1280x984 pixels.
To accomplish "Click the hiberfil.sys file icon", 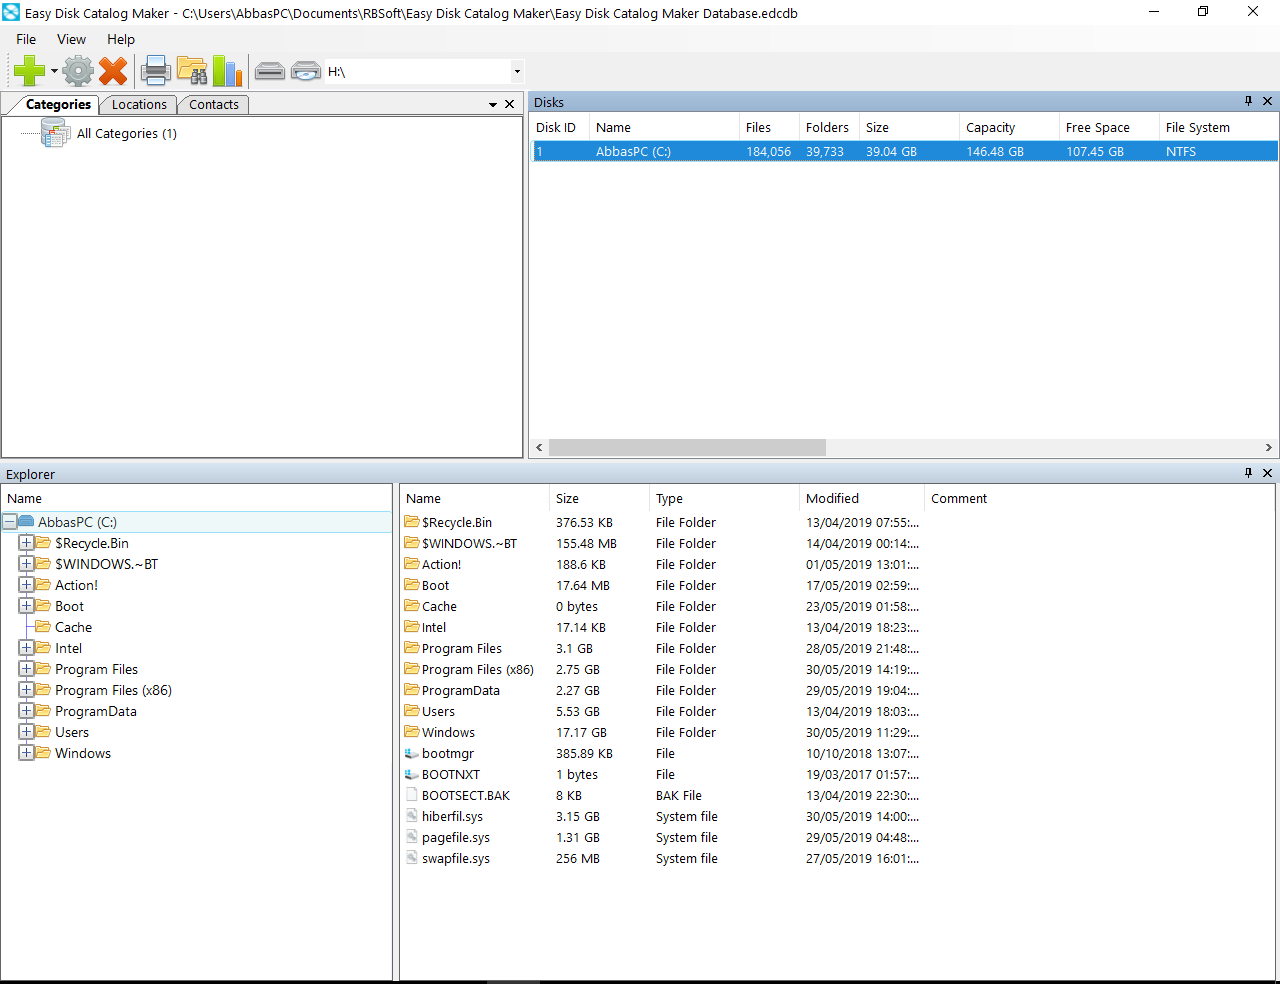I will click(x=412, y=816).
